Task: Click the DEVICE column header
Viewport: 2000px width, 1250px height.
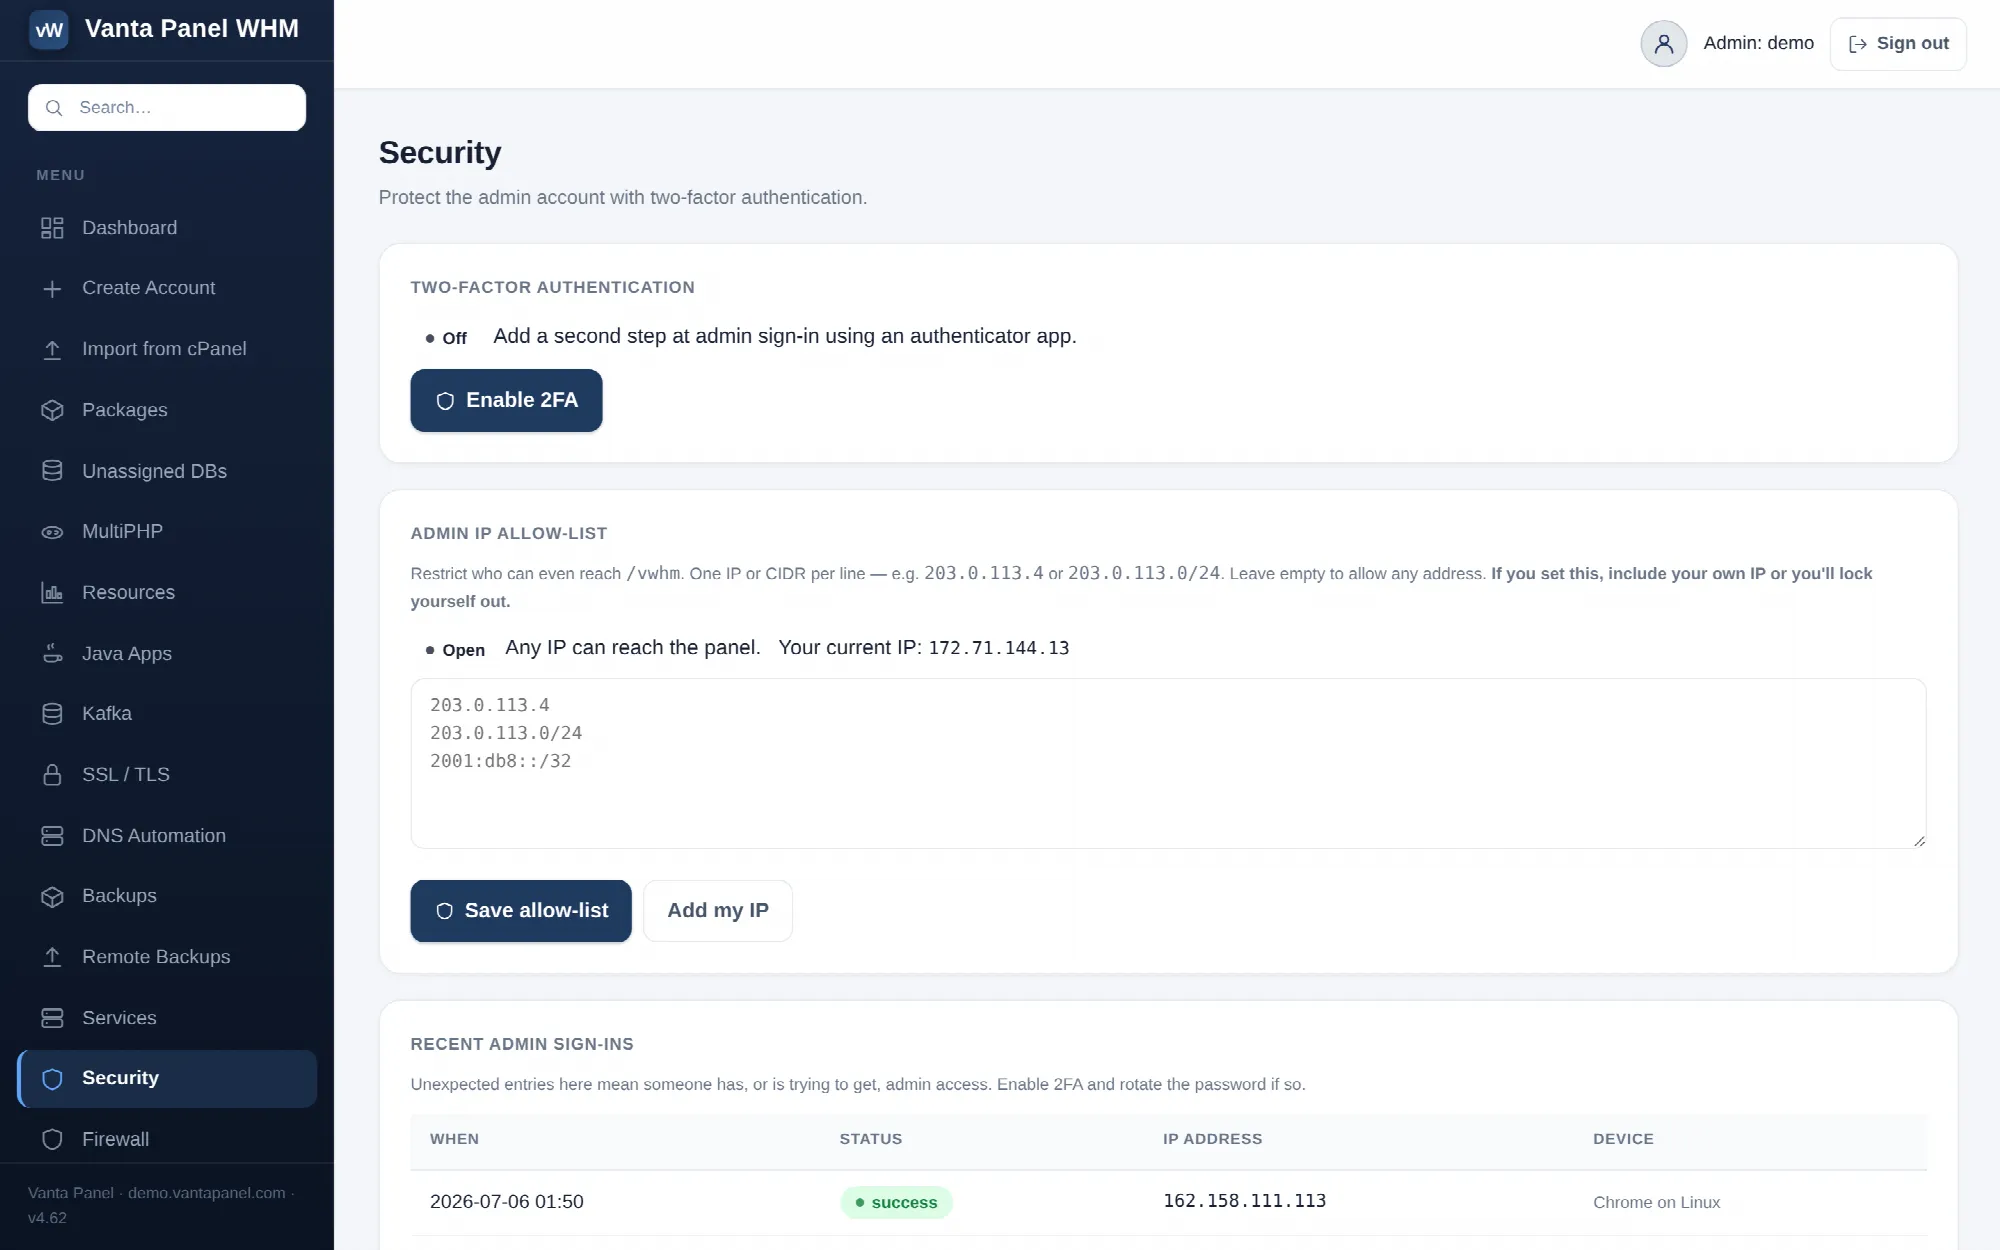Action: (x=1623, y=1139)
